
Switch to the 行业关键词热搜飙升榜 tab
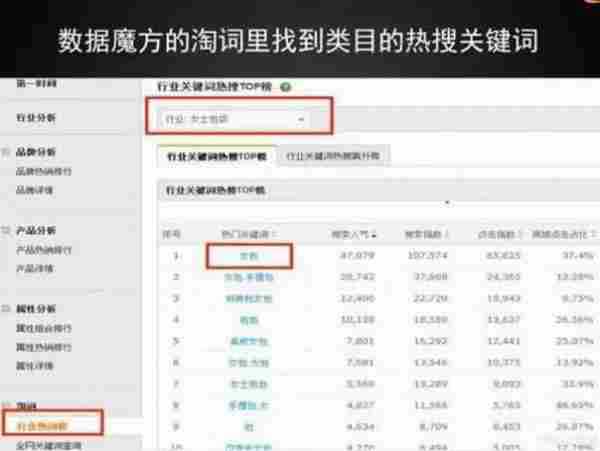[333, 156]
